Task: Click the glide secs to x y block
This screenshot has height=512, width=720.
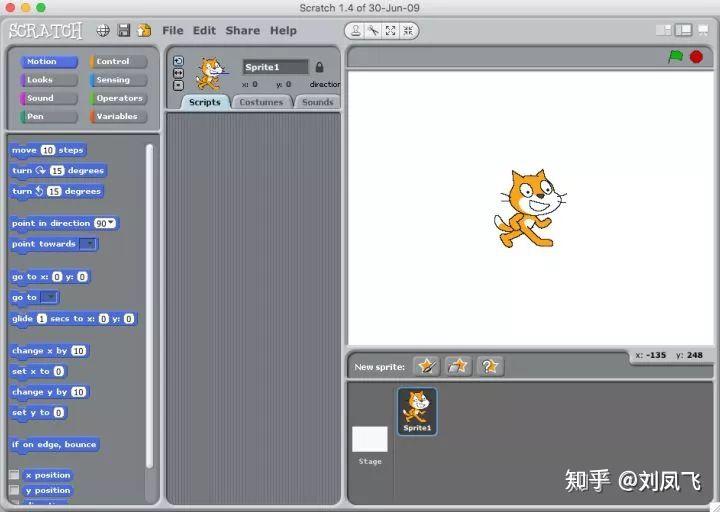Action: pos(73,319)
